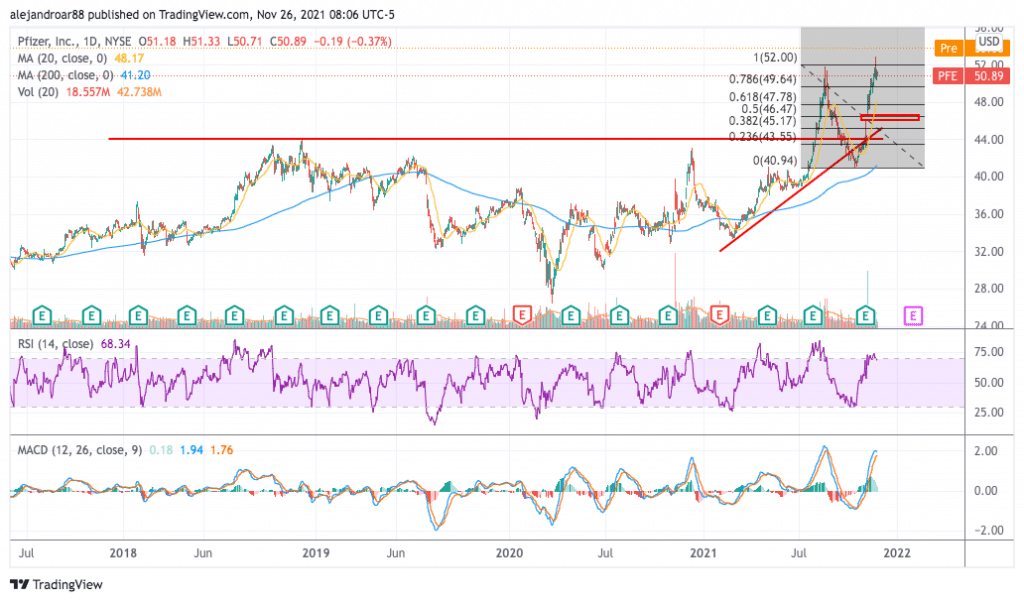Viewport: 1024px width, 602px height.
Task: Click the red earnings marker just after 2020
Action: point(522,316)
